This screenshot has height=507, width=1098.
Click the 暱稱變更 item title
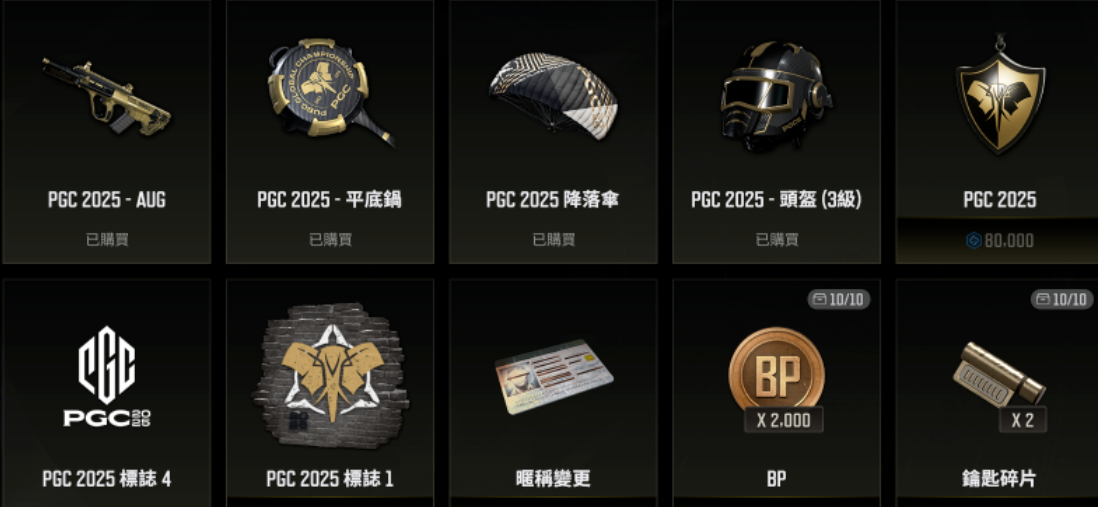(x=553, y=479)
